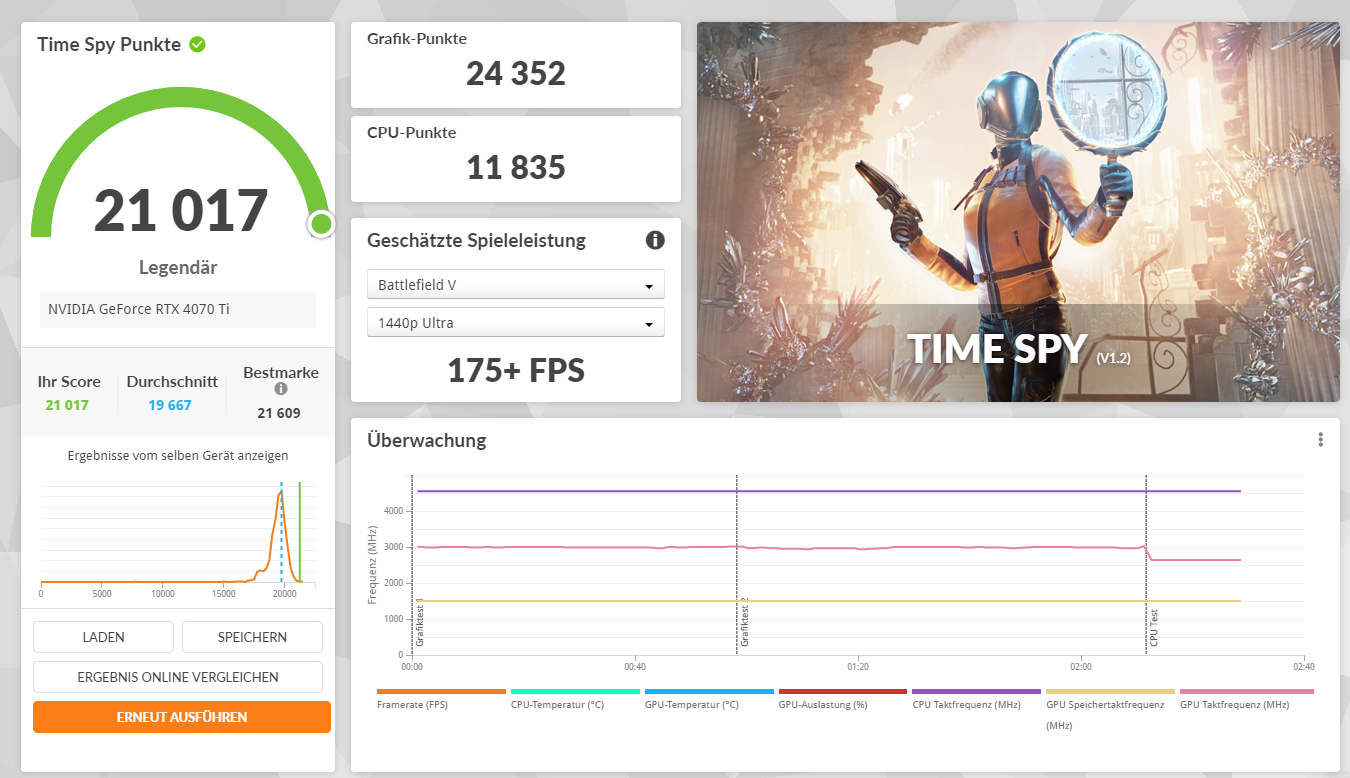The image size is (1350, 778).
Task: Click the 21 017 main score value
Action: coord(181,210)
